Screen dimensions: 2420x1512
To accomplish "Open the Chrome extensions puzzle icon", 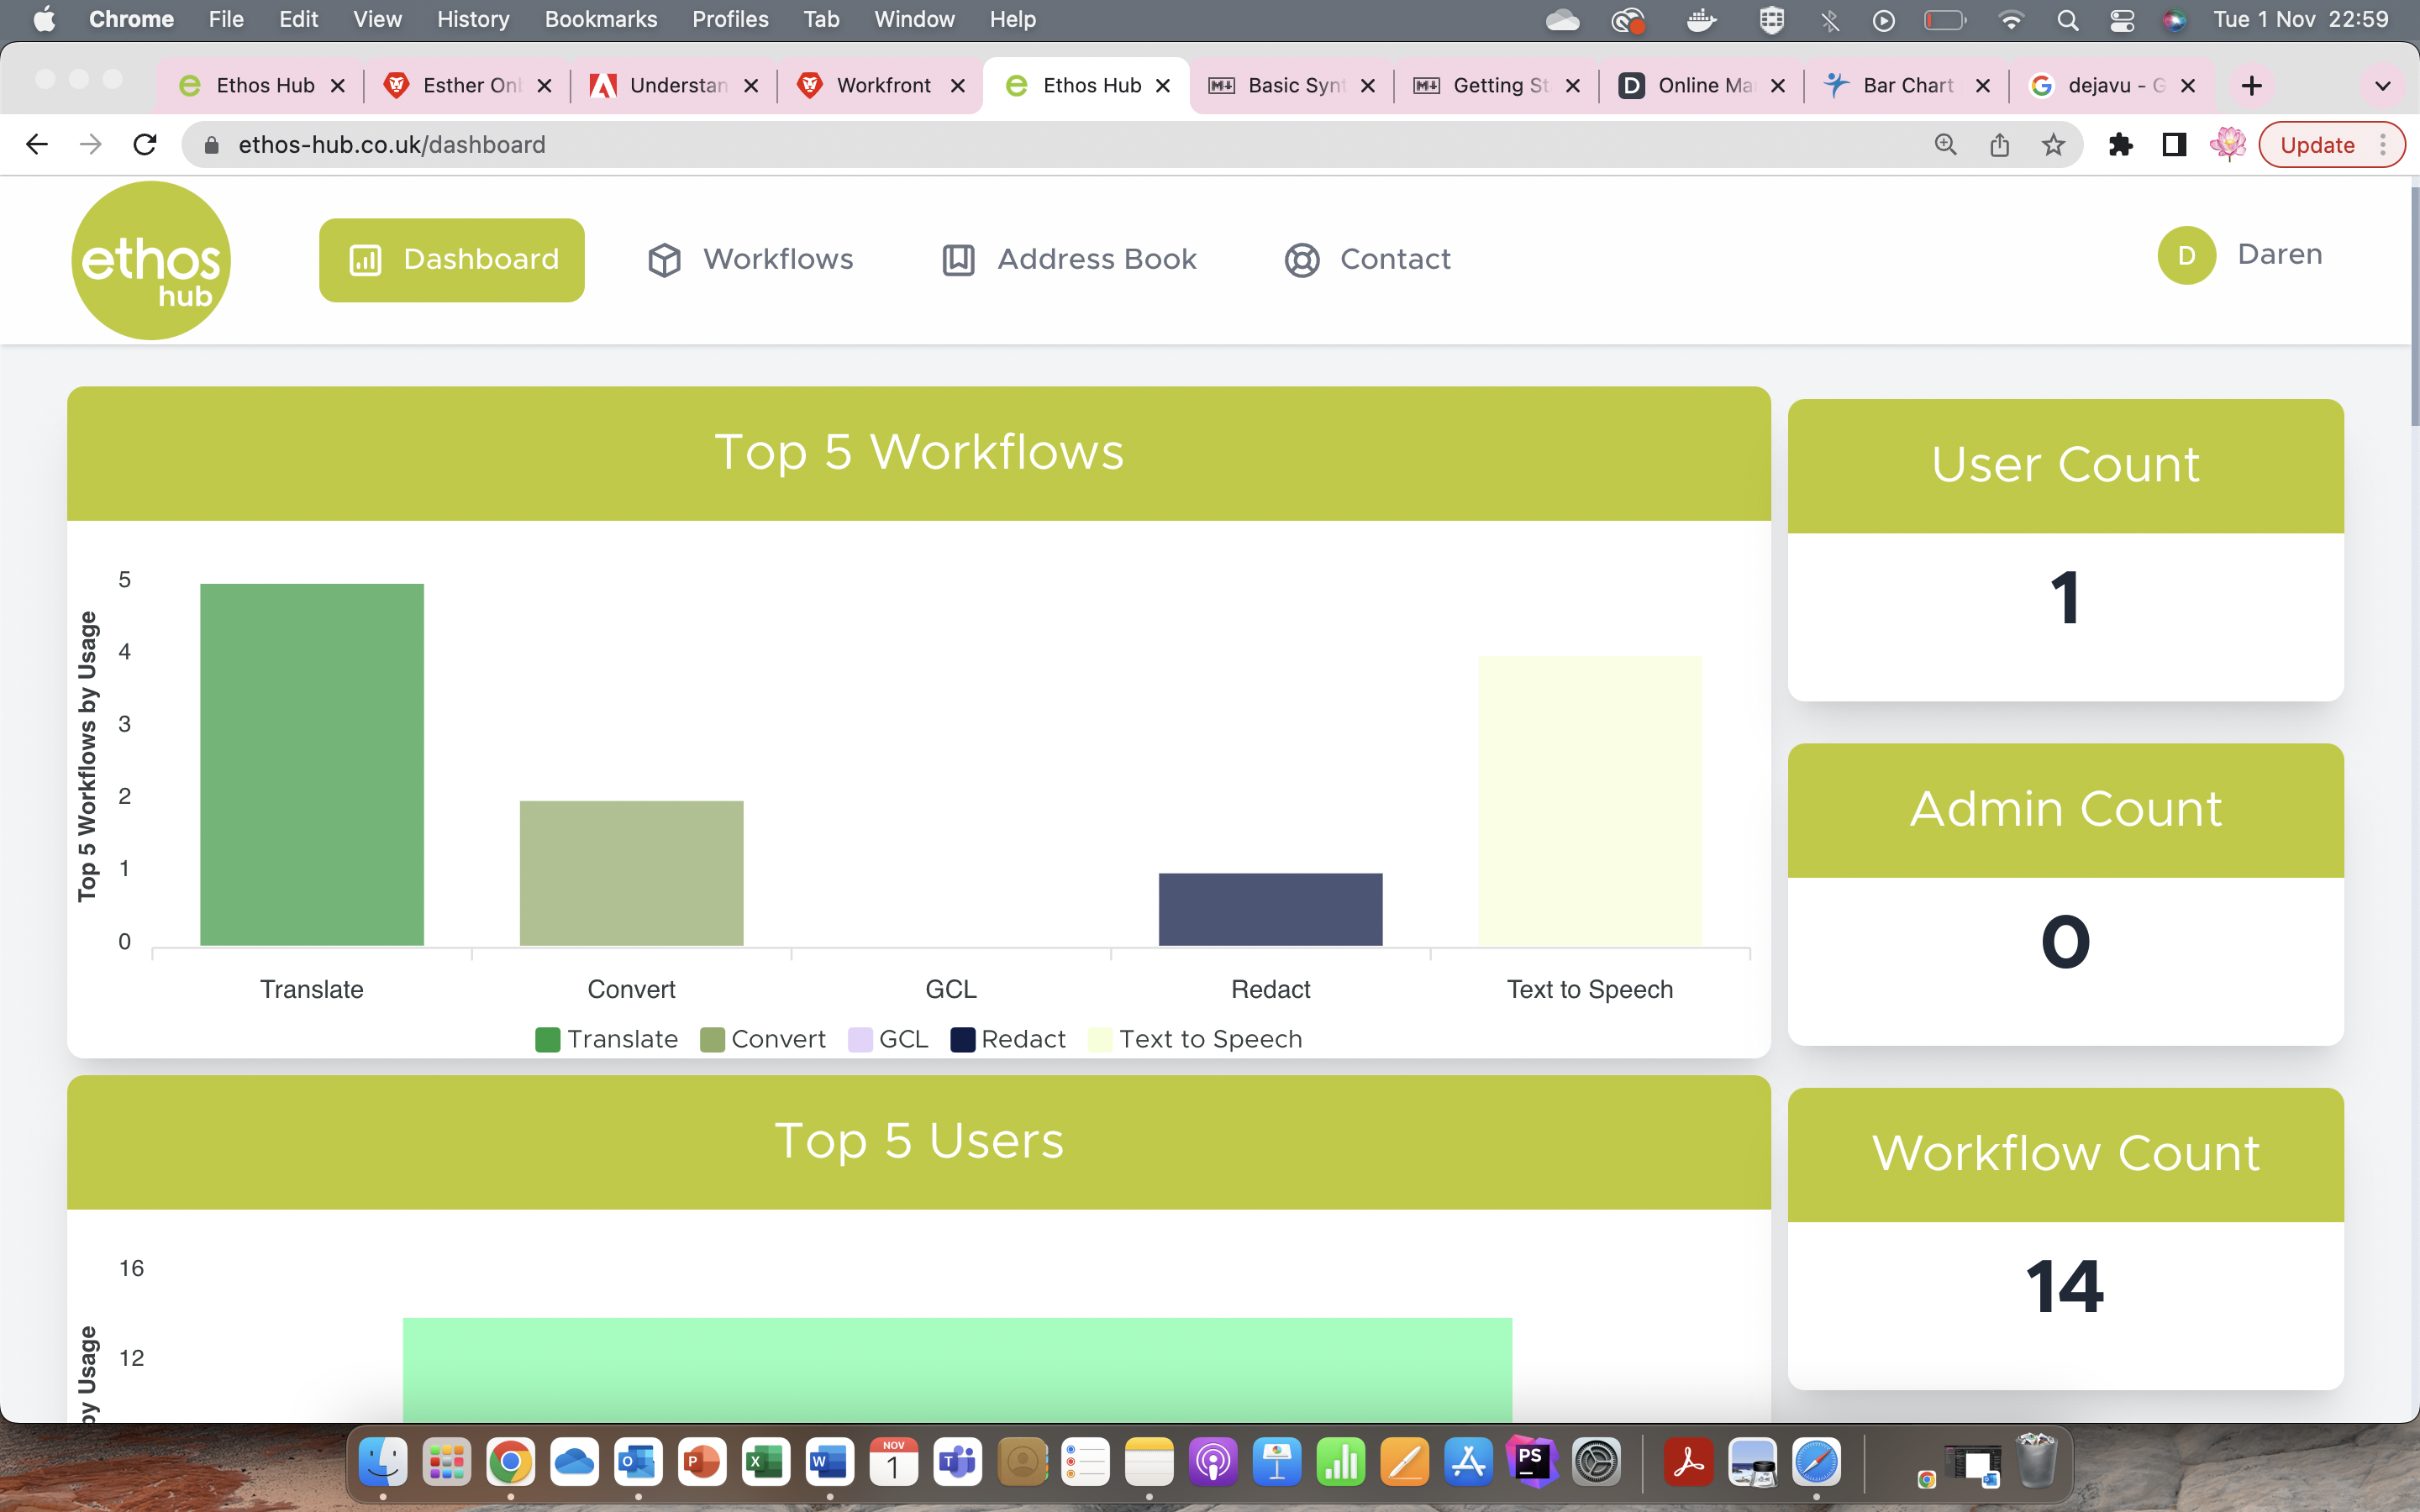I will click(2121, 144).
